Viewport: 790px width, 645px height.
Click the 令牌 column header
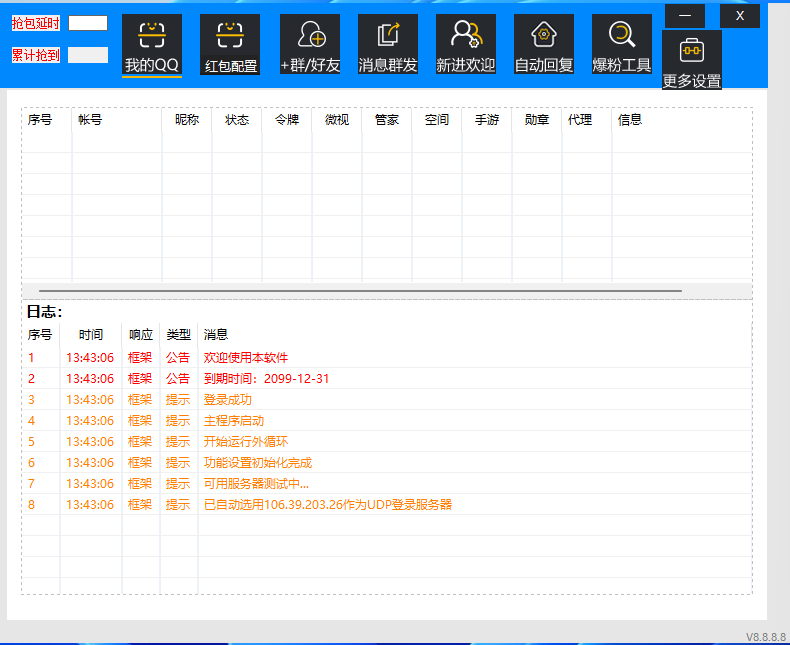[287, 120]
